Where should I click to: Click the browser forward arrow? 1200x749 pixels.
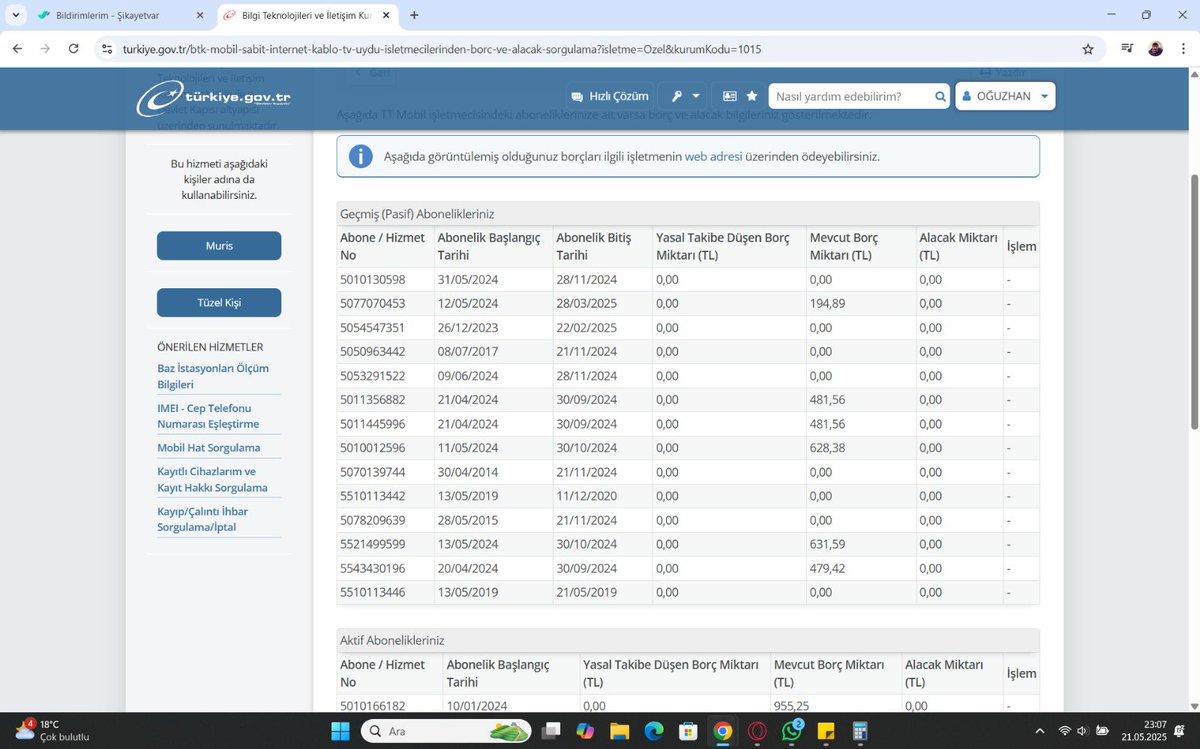point(45,48)
